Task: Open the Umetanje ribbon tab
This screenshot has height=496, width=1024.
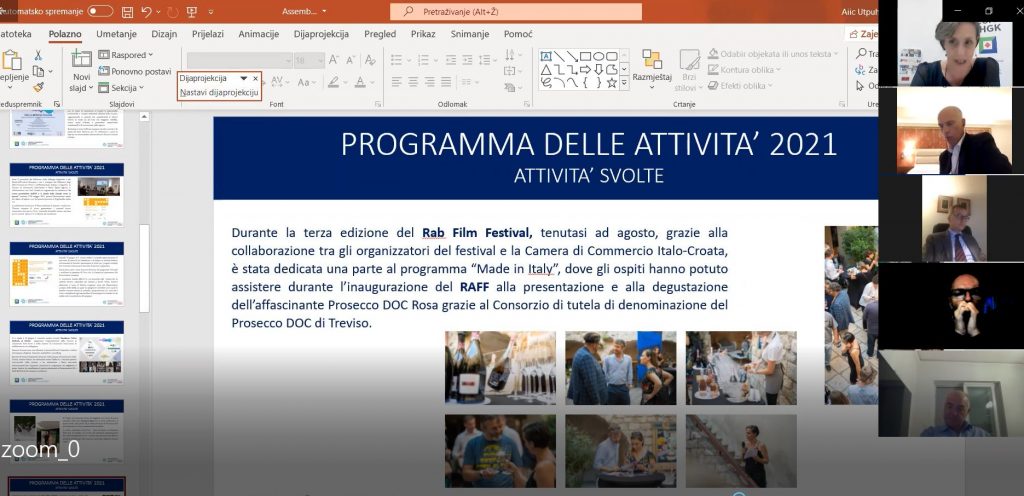Action: [x=116, y=34]
